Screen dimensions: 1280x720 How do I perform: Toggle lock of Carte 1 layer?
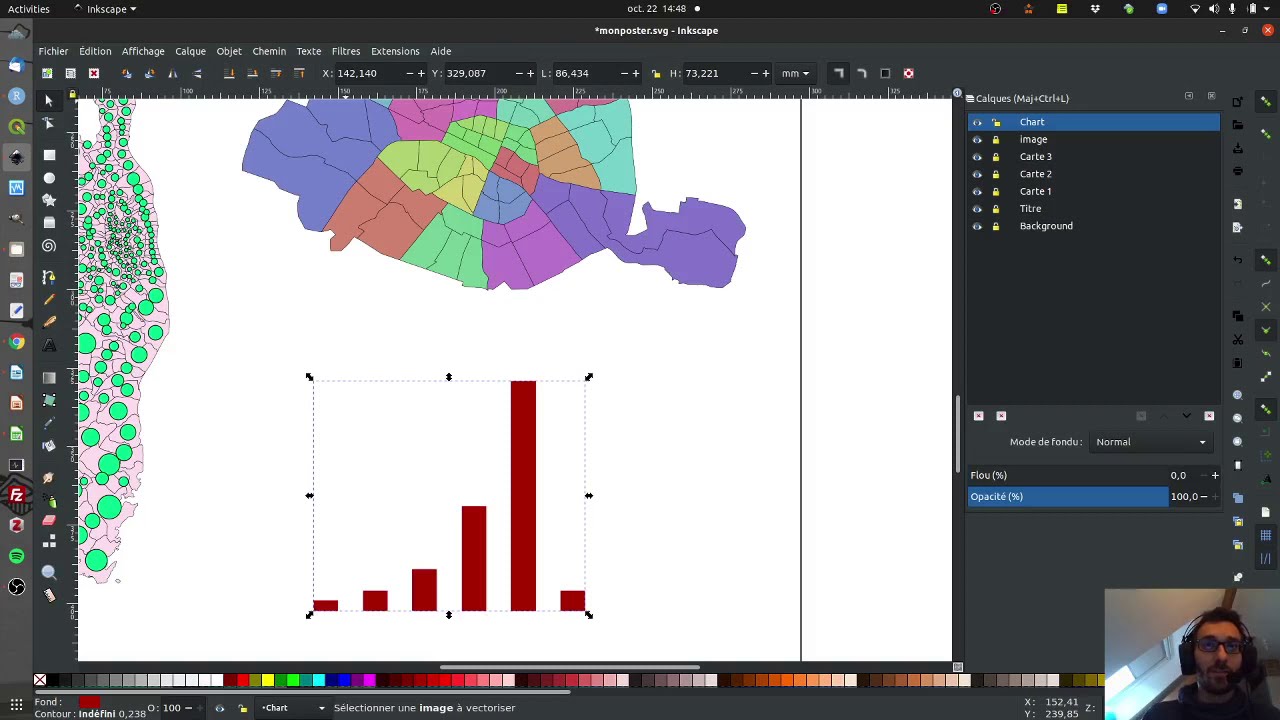click(x=996, y=192)
